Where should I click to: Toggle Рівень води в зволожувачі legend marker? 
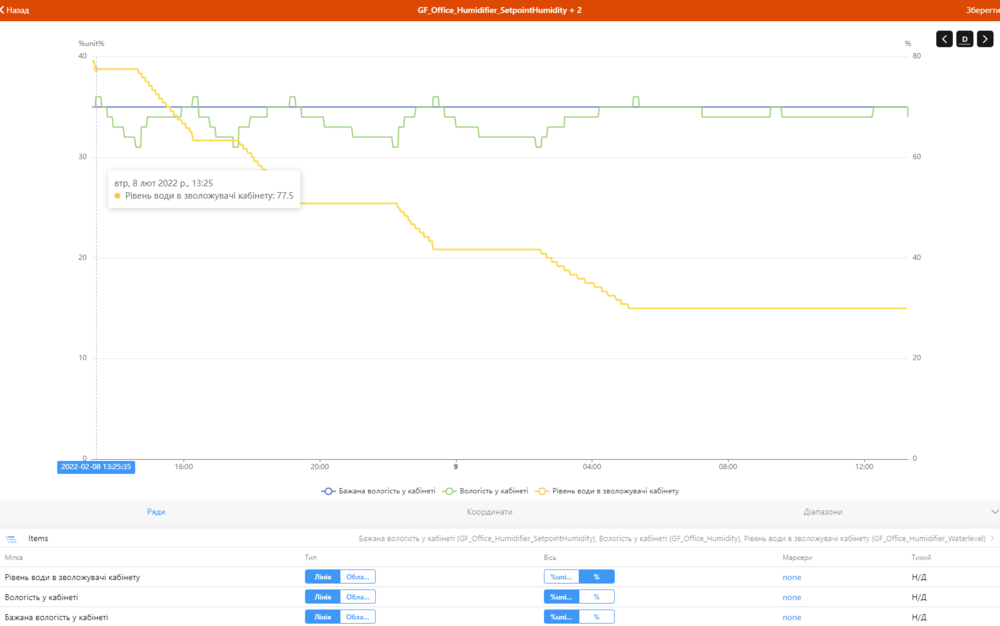(x=542, y=491)
